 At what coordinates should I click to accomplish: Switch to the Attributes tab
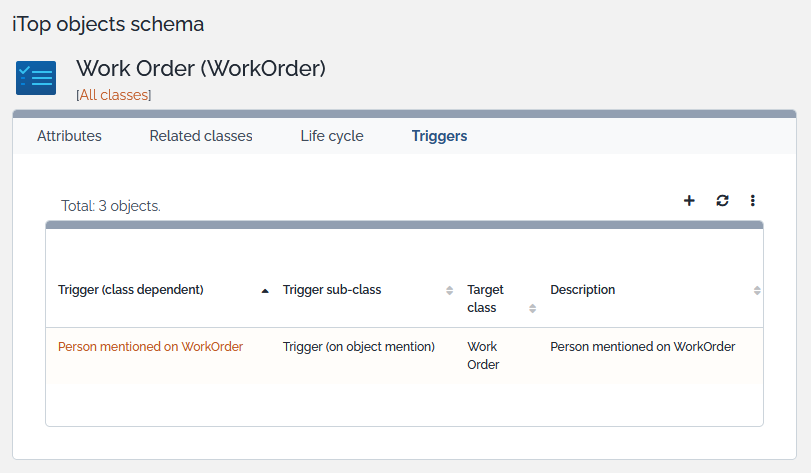pos(69,136)
